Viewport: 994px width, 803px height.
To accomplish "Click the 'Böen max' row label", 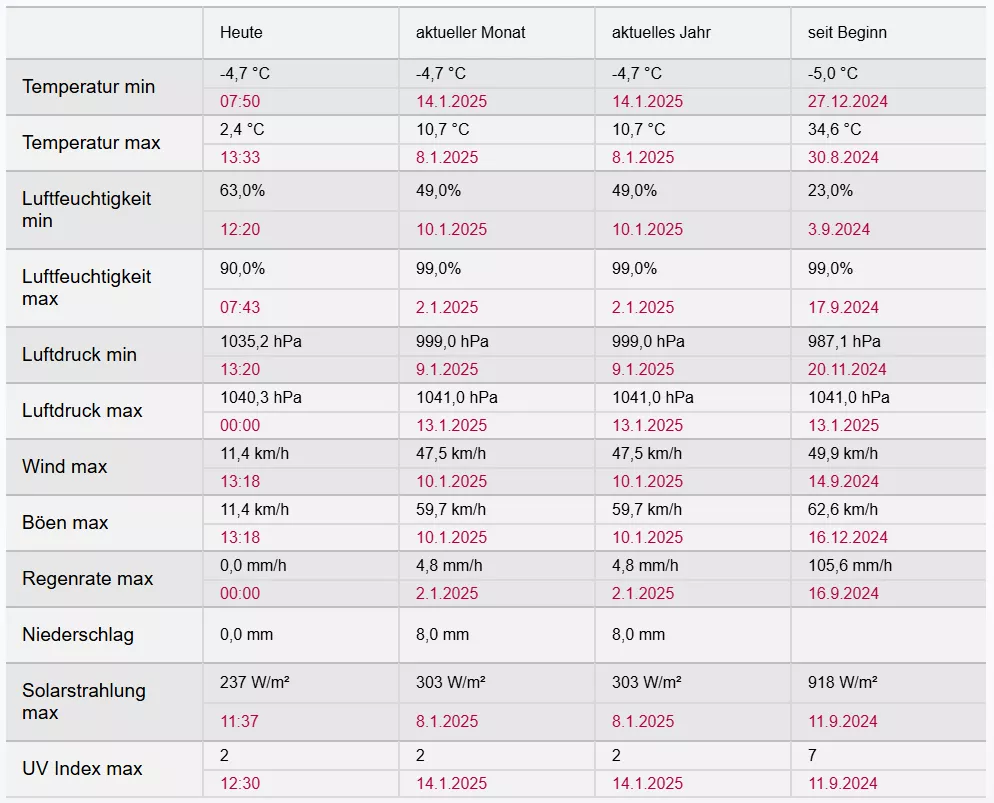I will tap(65, 523).
